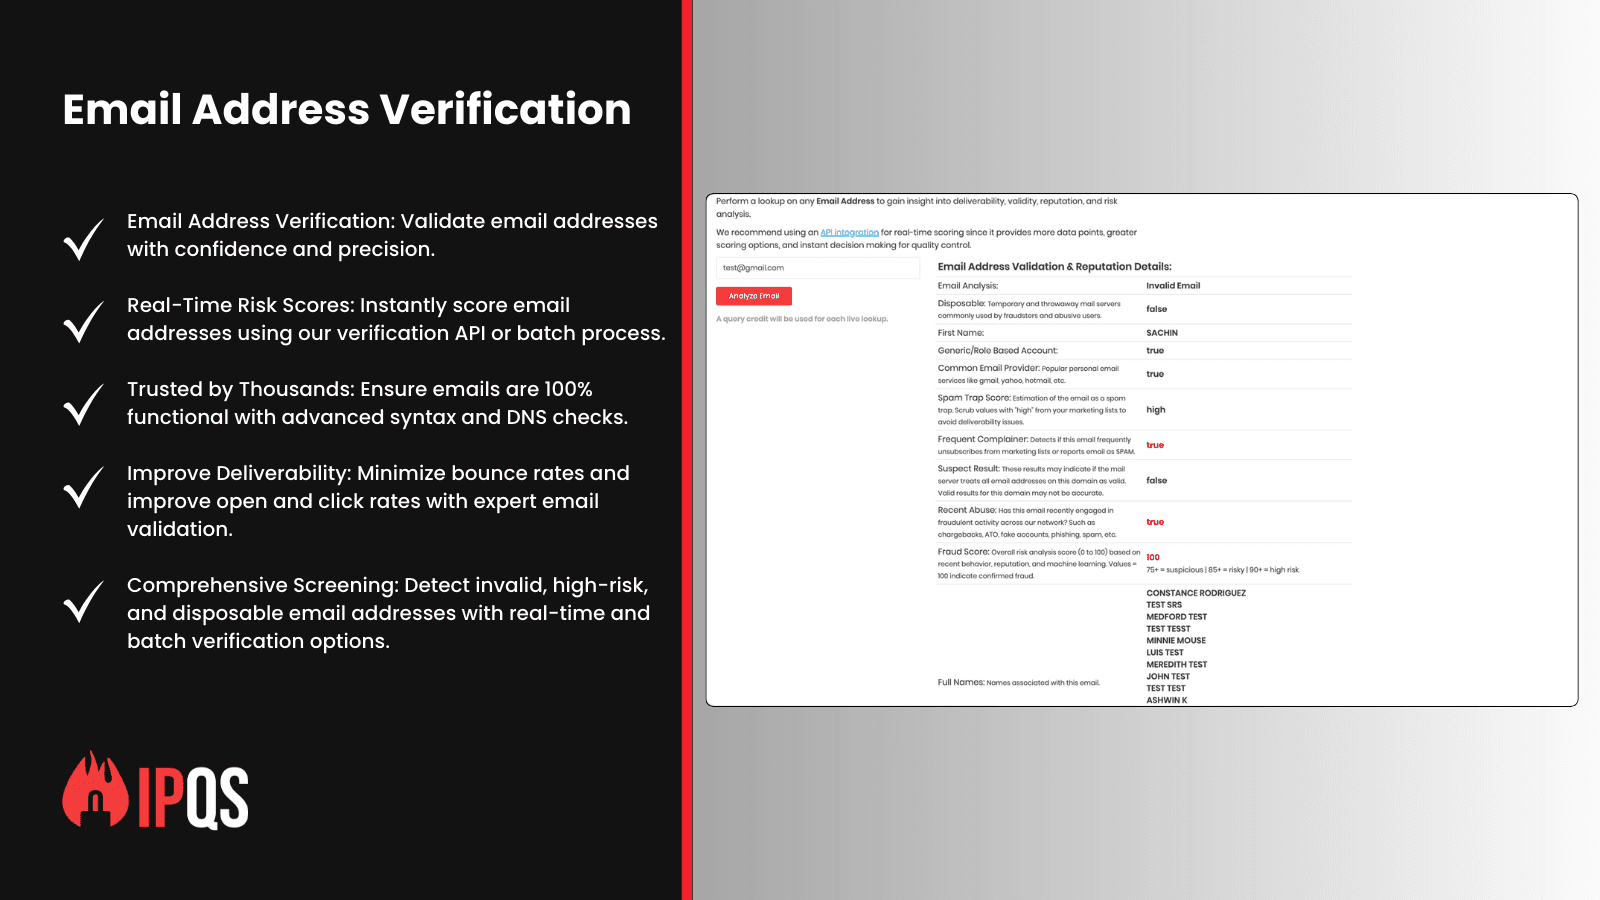1600x900 pixels.
Task: Select the Invalid Email analysis result
Action: [x=1173, y=286]
